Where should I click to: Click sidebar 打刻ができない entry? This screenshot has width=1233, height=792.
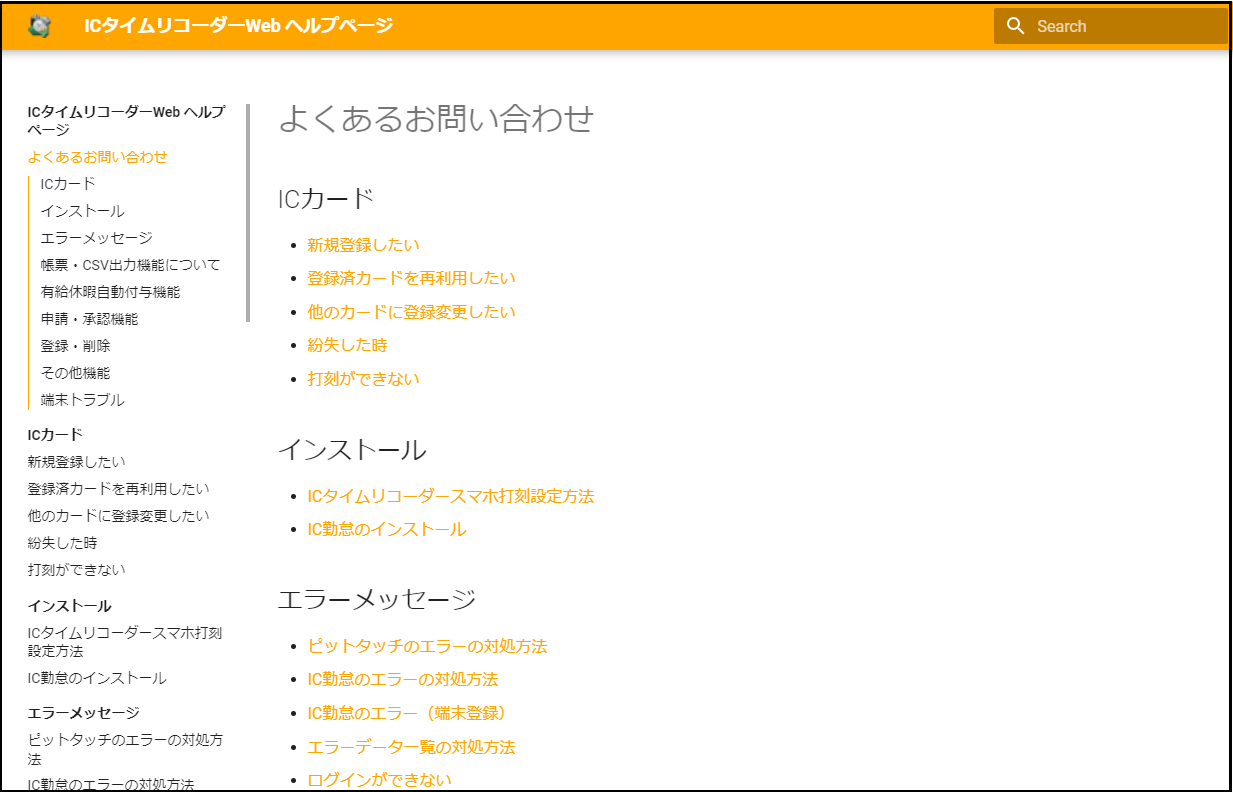tap(77, 570)
